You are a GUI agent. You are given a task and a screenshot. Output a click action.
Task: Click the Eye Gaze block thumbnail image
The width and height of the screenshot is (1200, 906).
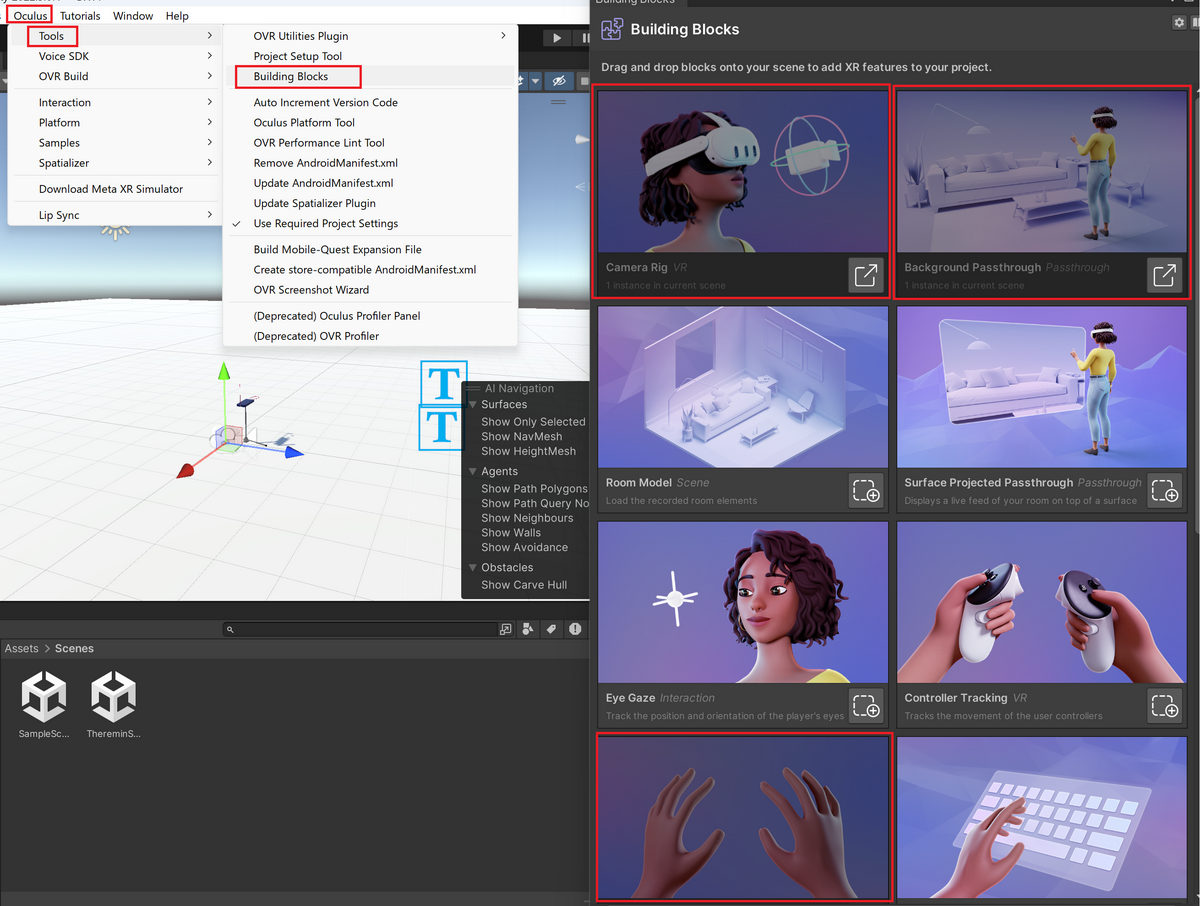pos(743,602)
